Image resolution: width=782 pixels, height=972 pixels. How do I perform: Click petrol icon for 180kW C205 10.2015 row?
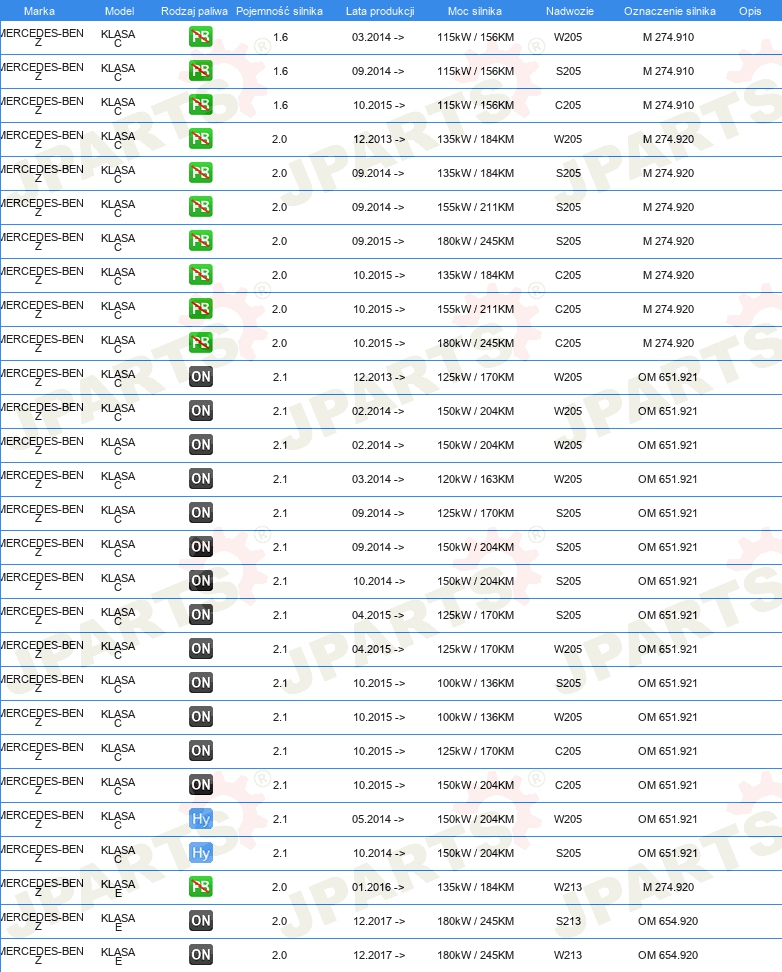coord(200,343)
